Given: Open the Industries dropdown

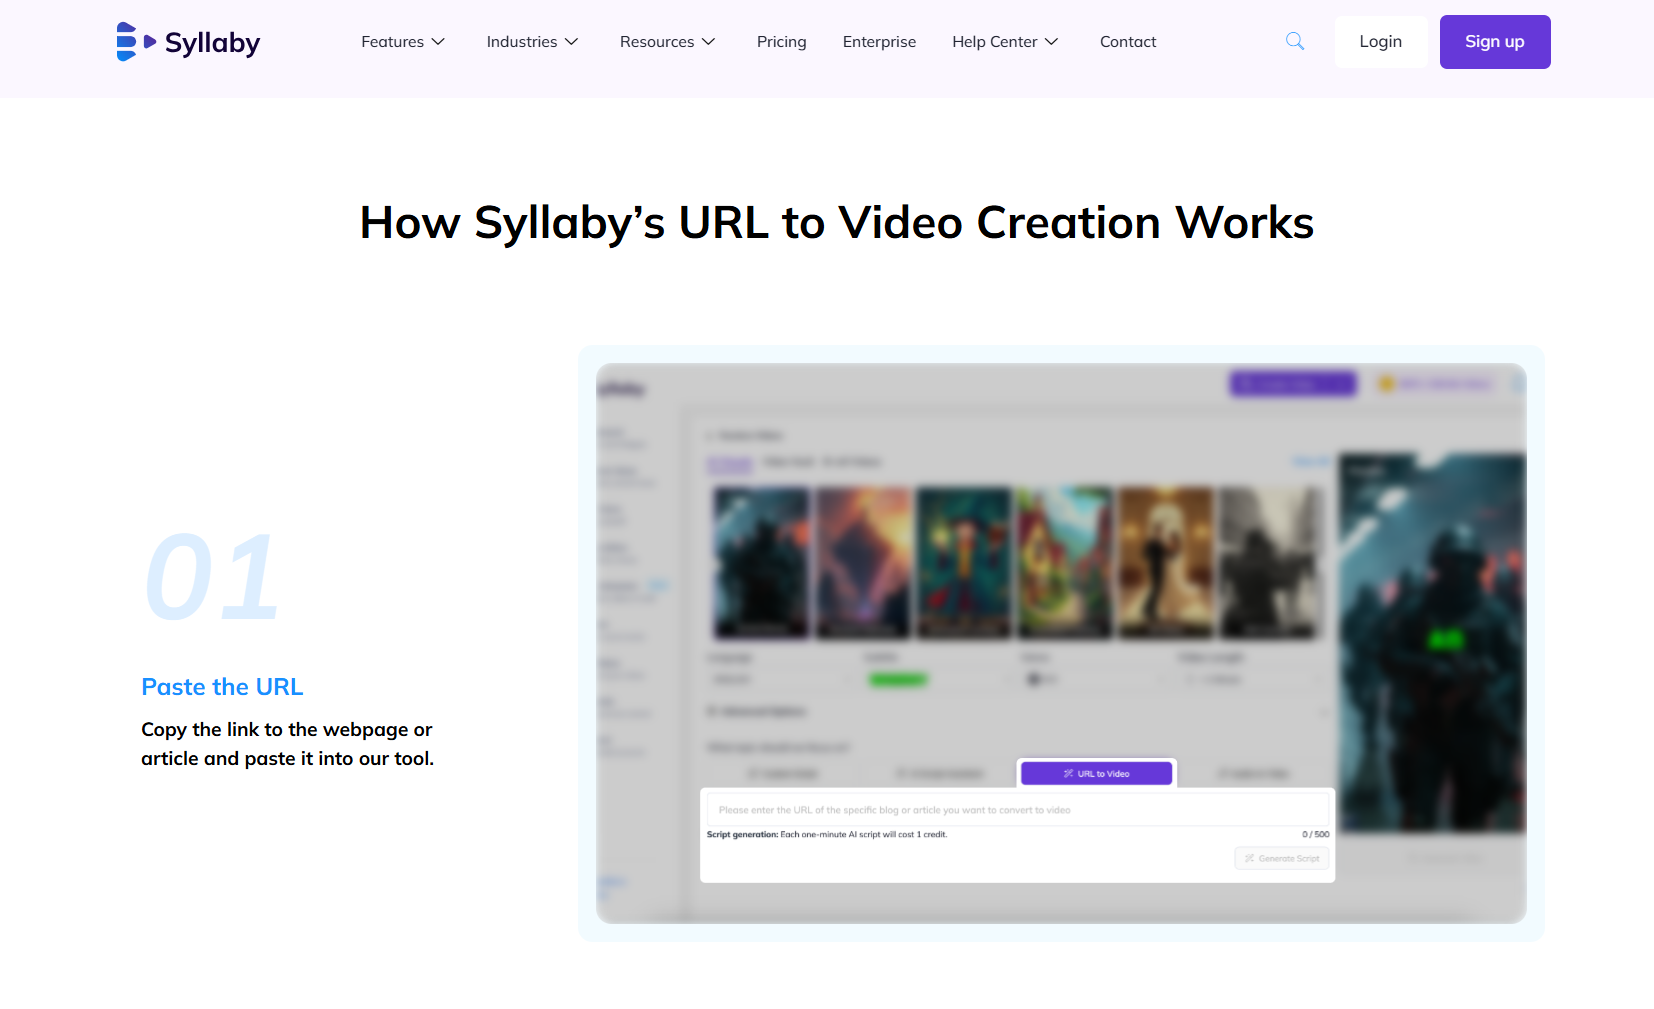Looking at the screenshot, I should coord(532,41).
